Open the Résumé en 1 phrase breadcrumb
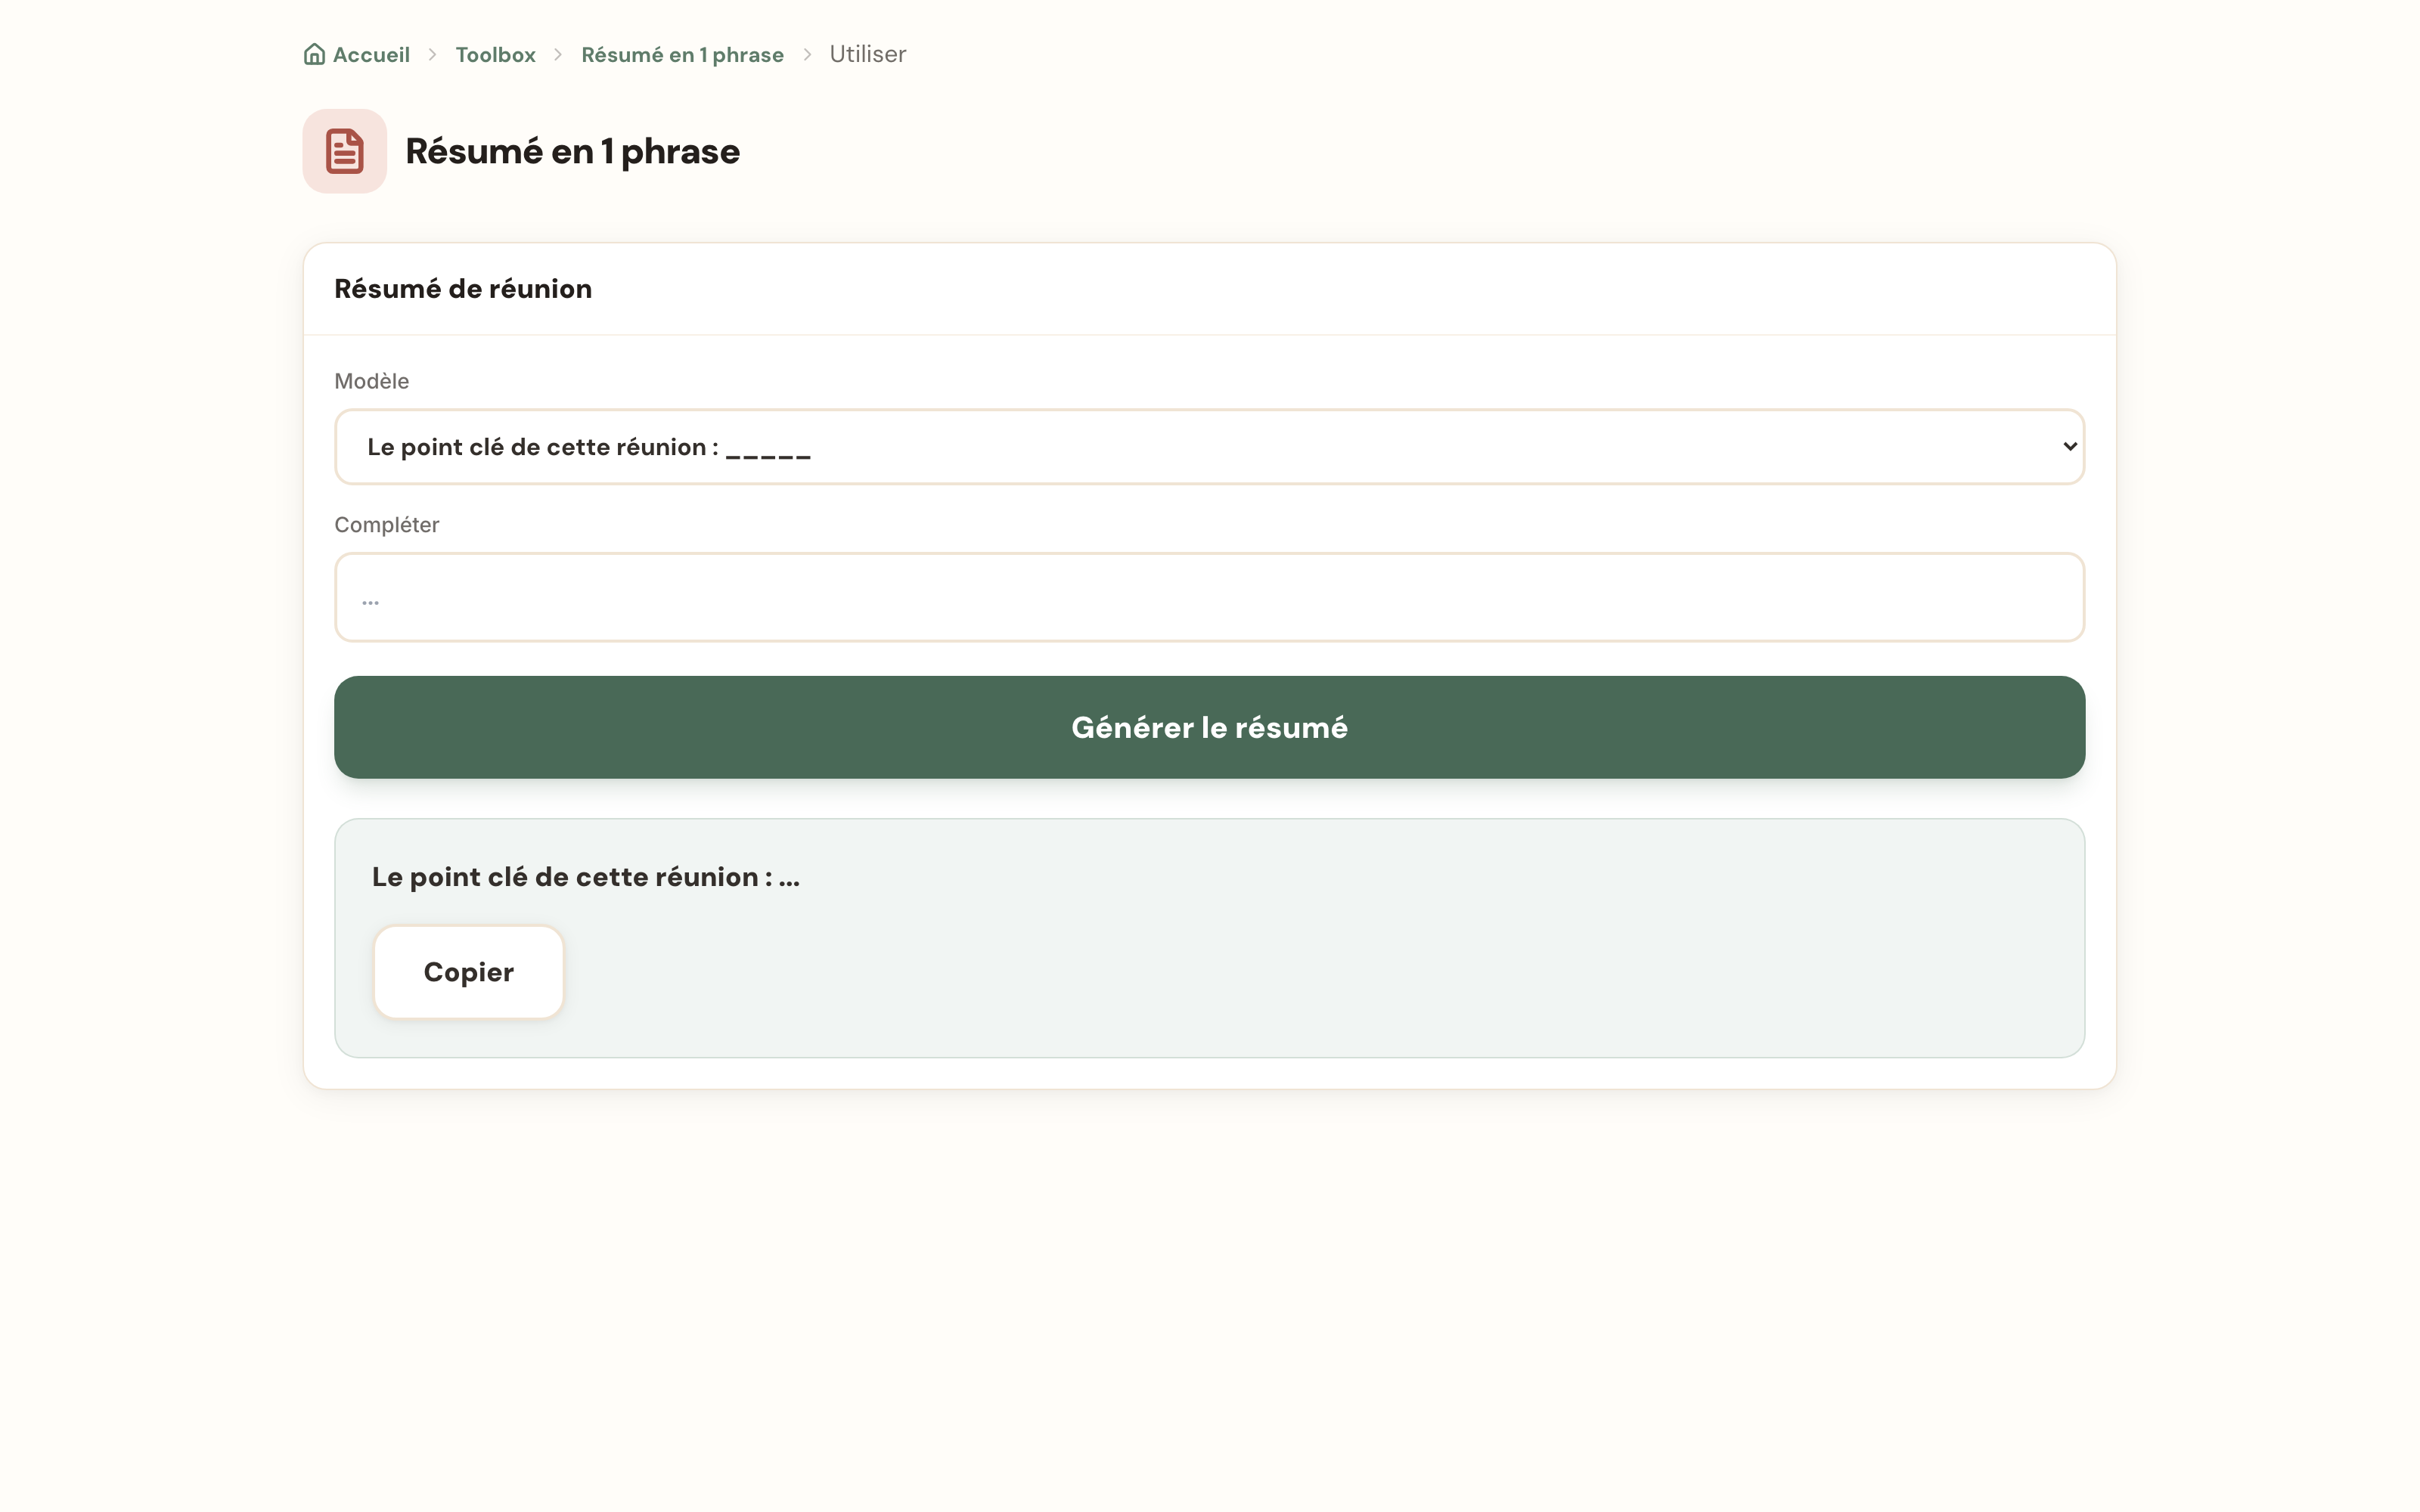 tap(682, 54)
